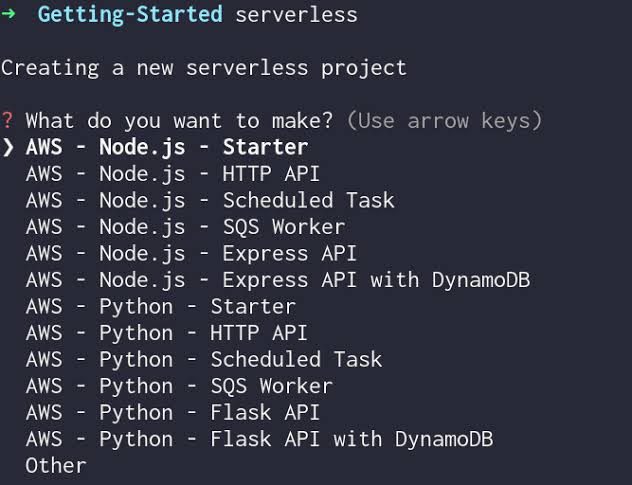632x485 pixels.
Task: Choose AWS - Node.js - Express API
Action: pos(191,253)
